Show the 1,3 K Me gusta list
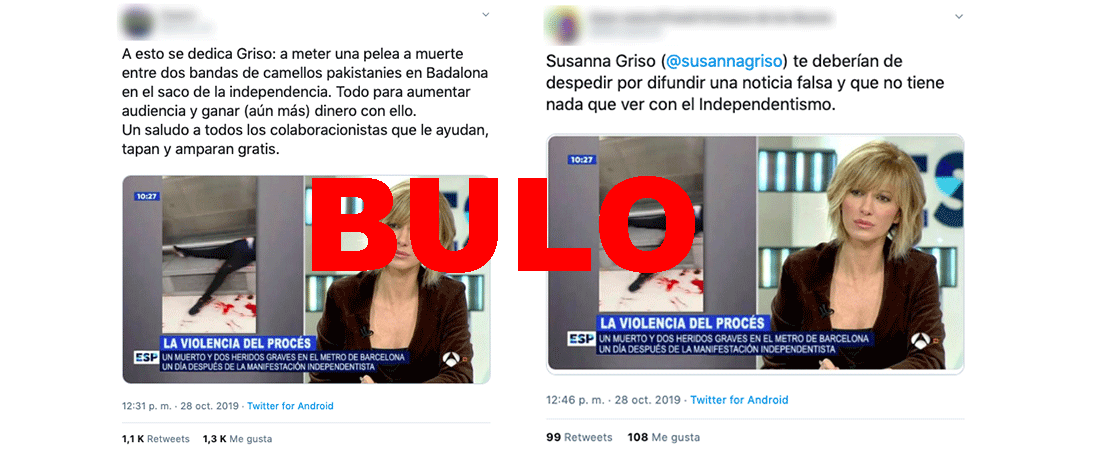The image size is (1105, 450). point(237,439)
